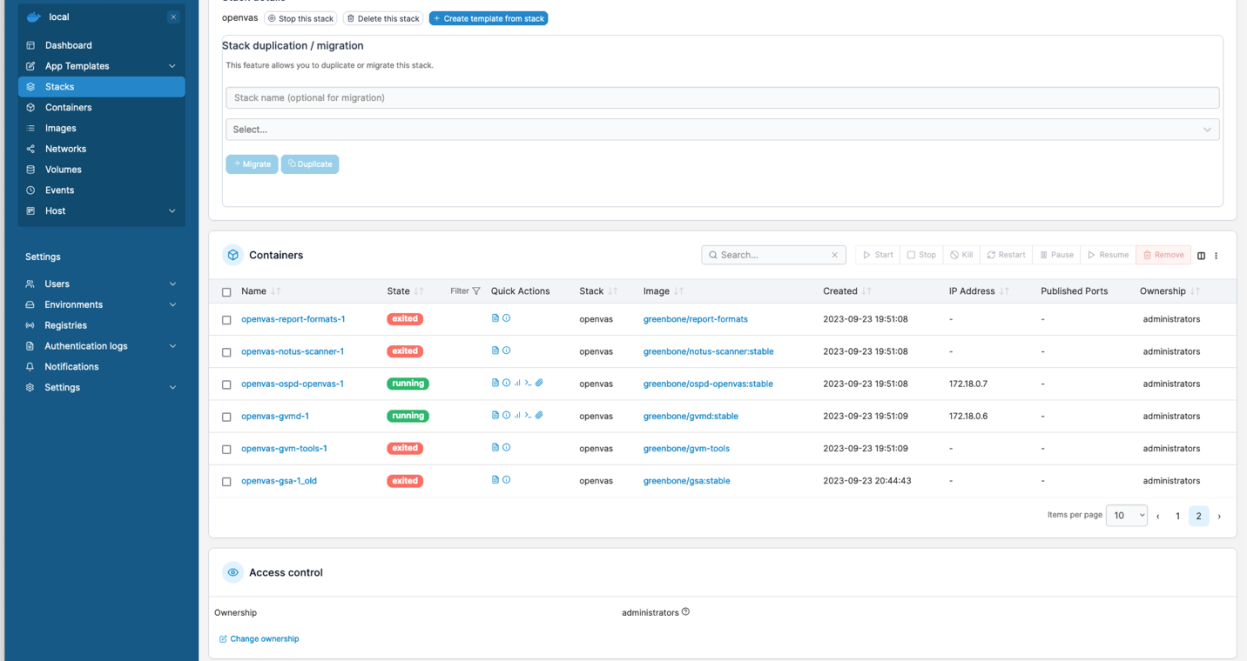View stats for openvas-gvmd-1
Screen dimensions: 1247x661
click(x=517, y=415)
